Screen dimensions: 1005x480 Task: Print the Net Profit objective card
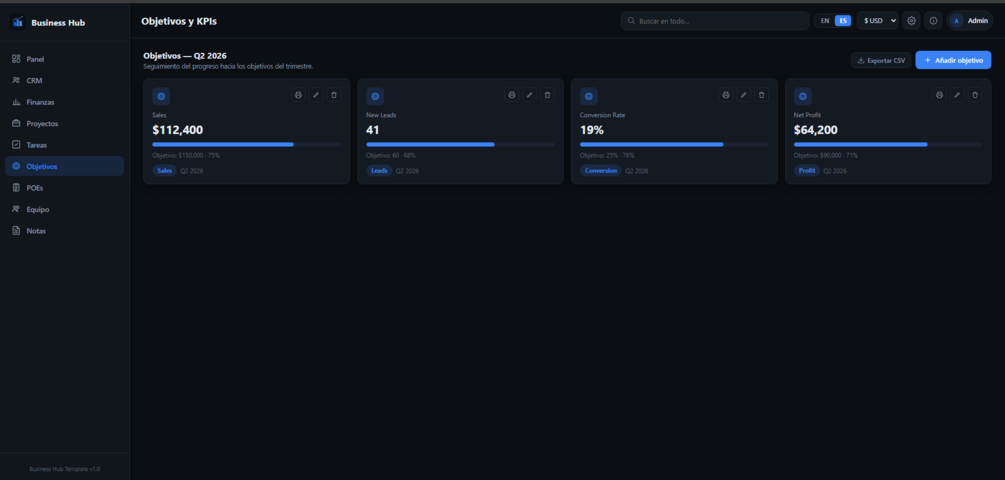(x=940, y=95)
